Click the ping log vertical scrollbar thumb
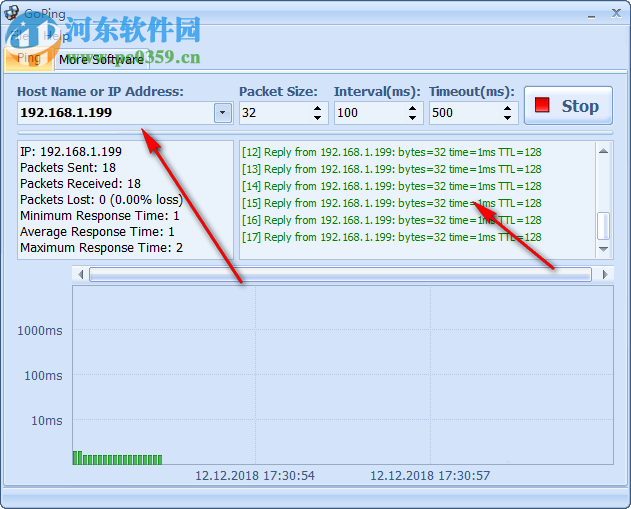The image size is (631, 509). pos(603,226)
